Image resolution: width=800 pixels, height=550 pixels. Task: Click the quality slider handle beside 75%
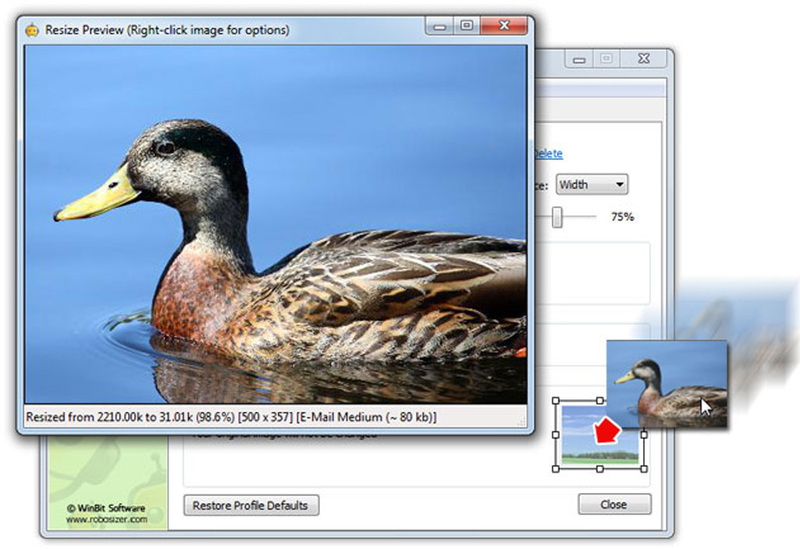pyautogui.click(x=557, y=217)
